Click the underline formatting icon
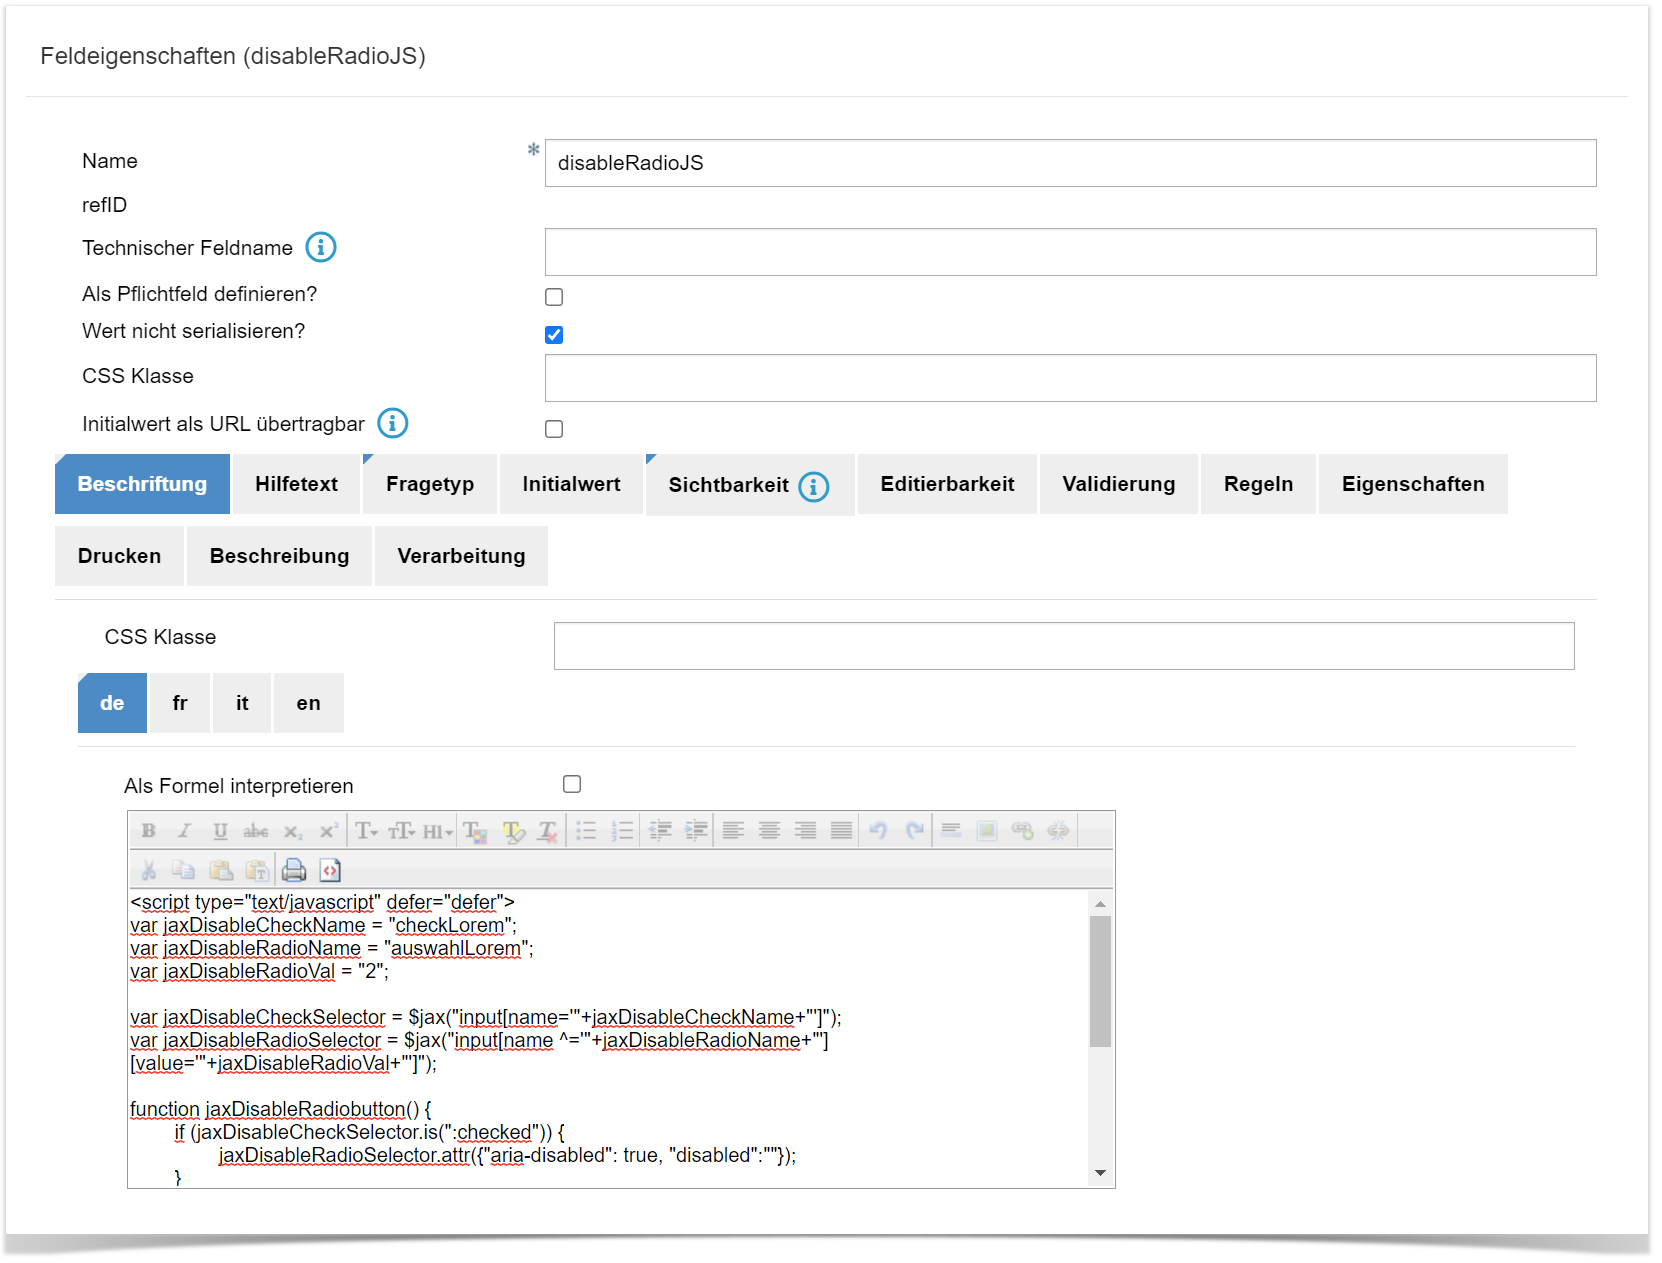Screen dimensions: 1662x1263 (220, 831)
